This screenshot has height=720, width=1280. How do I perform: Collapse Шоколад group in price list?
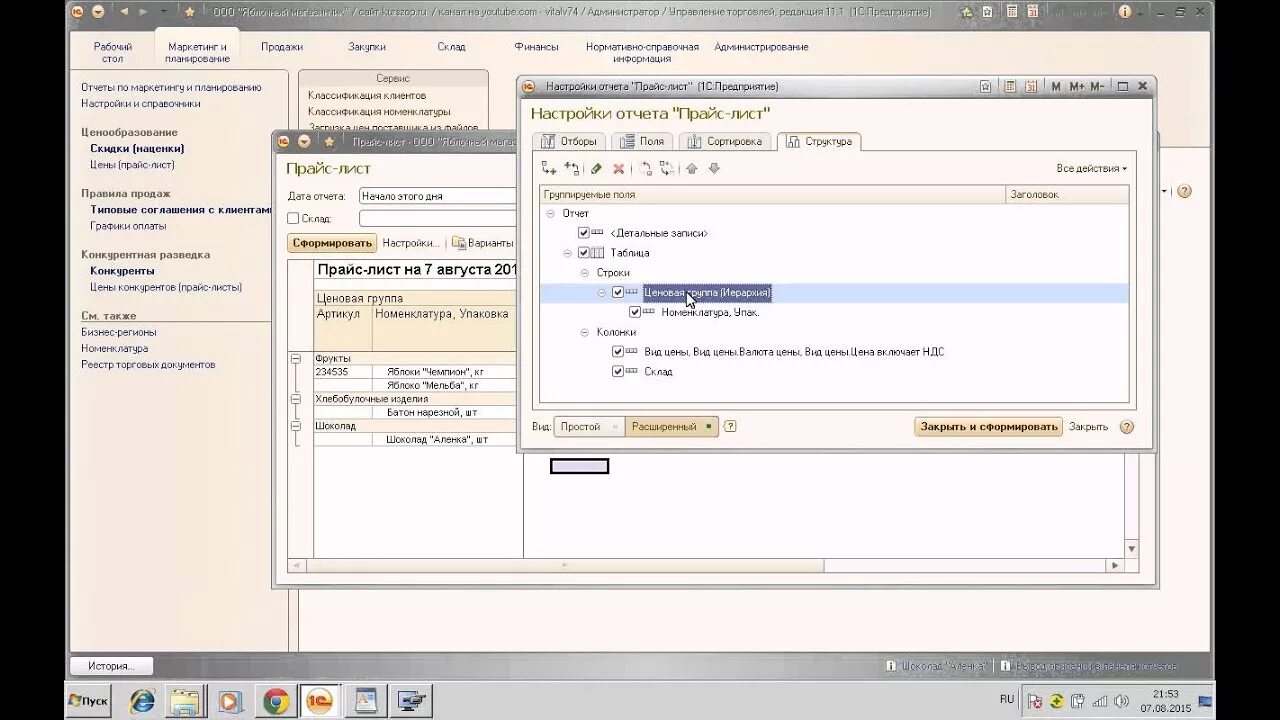tap(295, 425)
